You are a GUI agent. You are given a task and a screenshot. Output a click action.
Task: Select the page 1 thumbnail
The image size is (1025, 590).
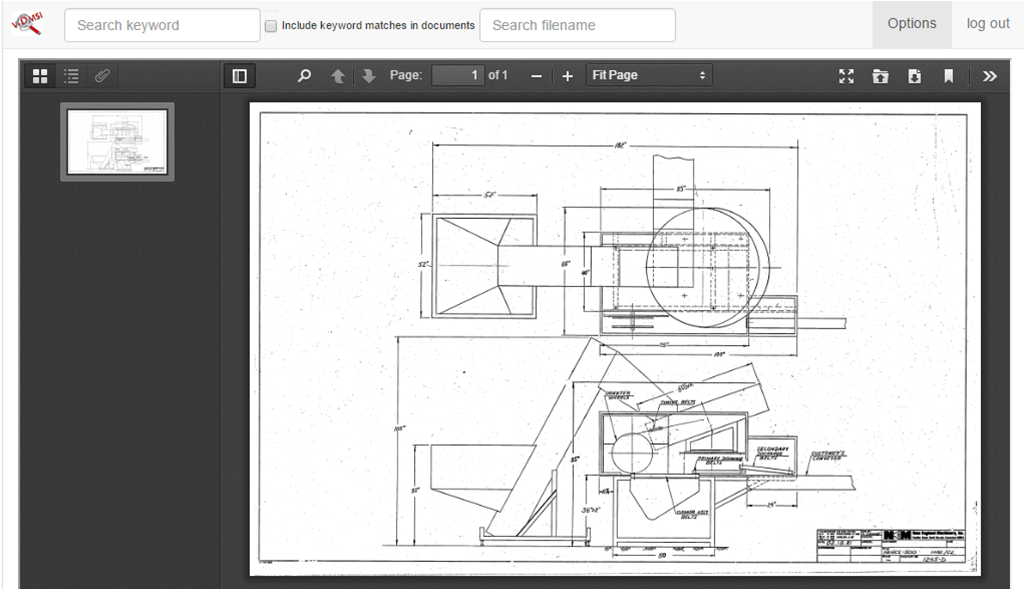(x=117, y=142)
